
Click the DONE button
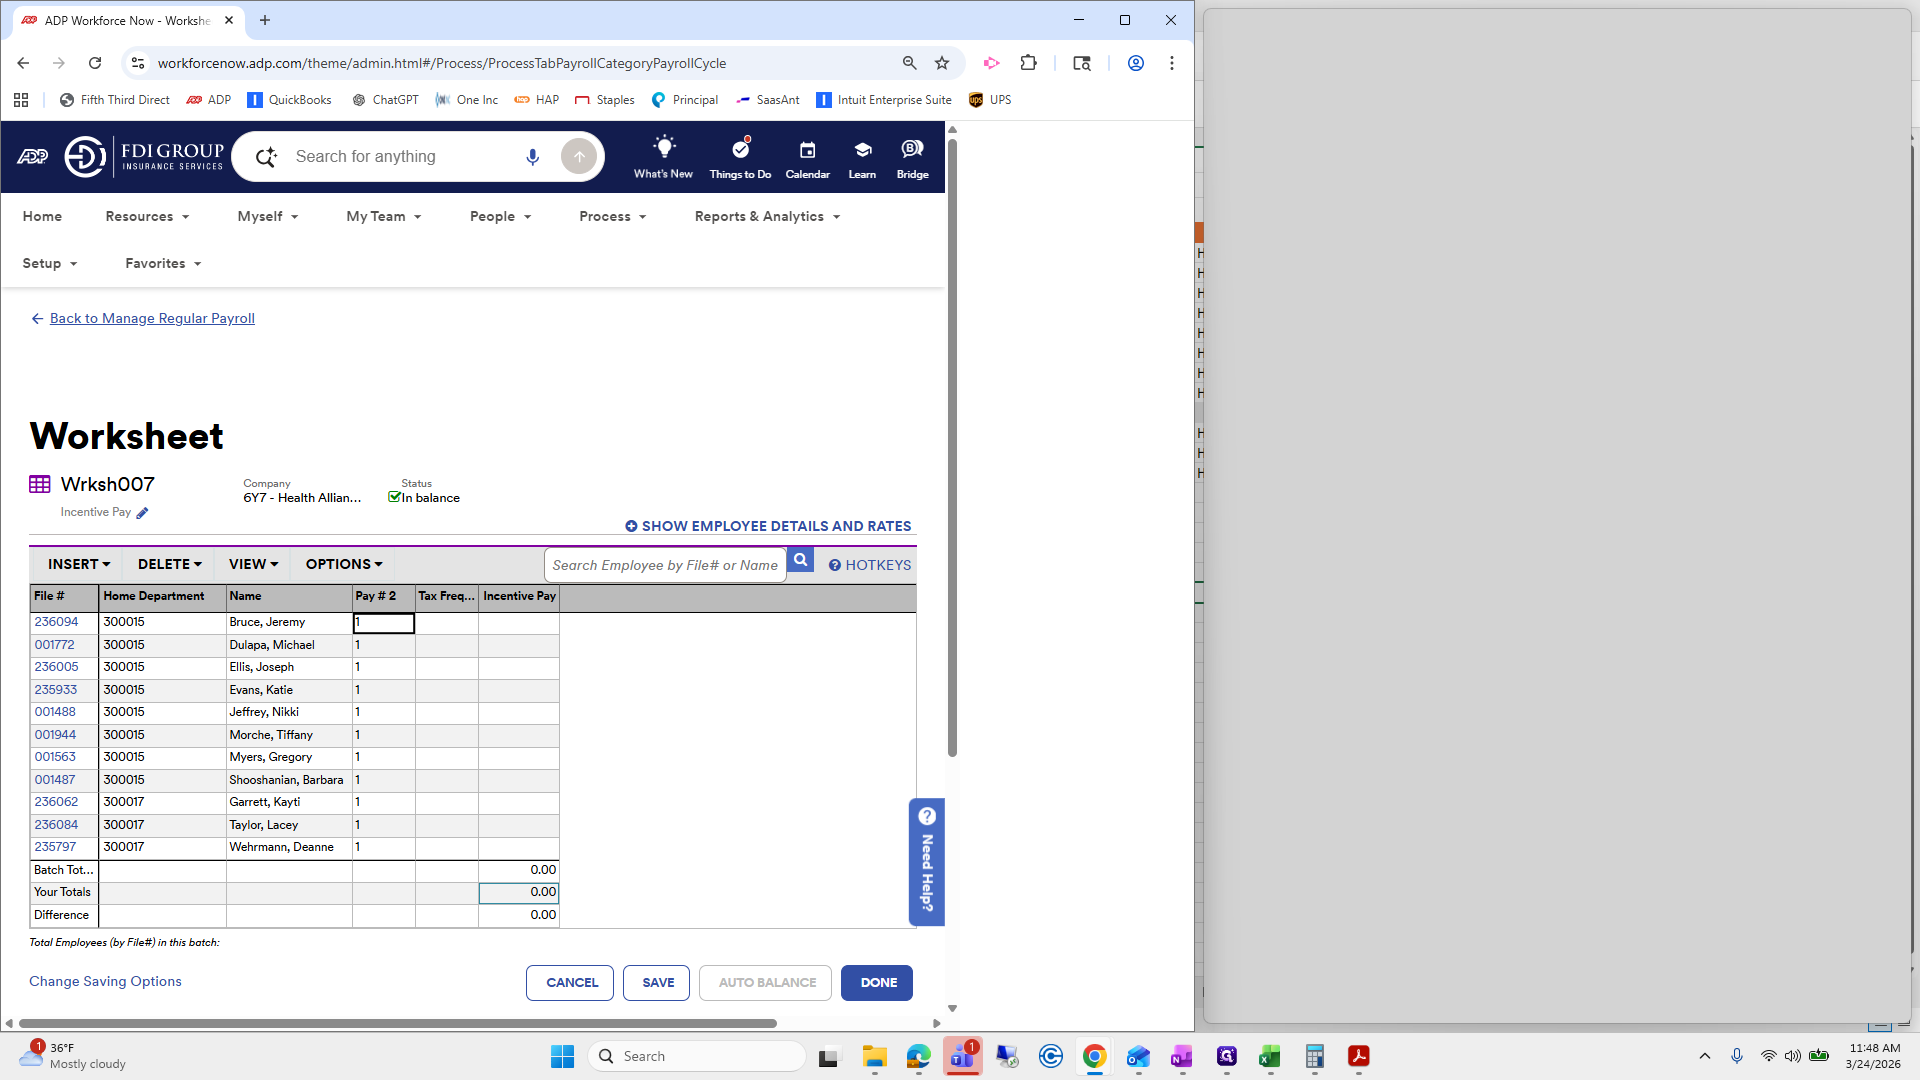[877, 983]
